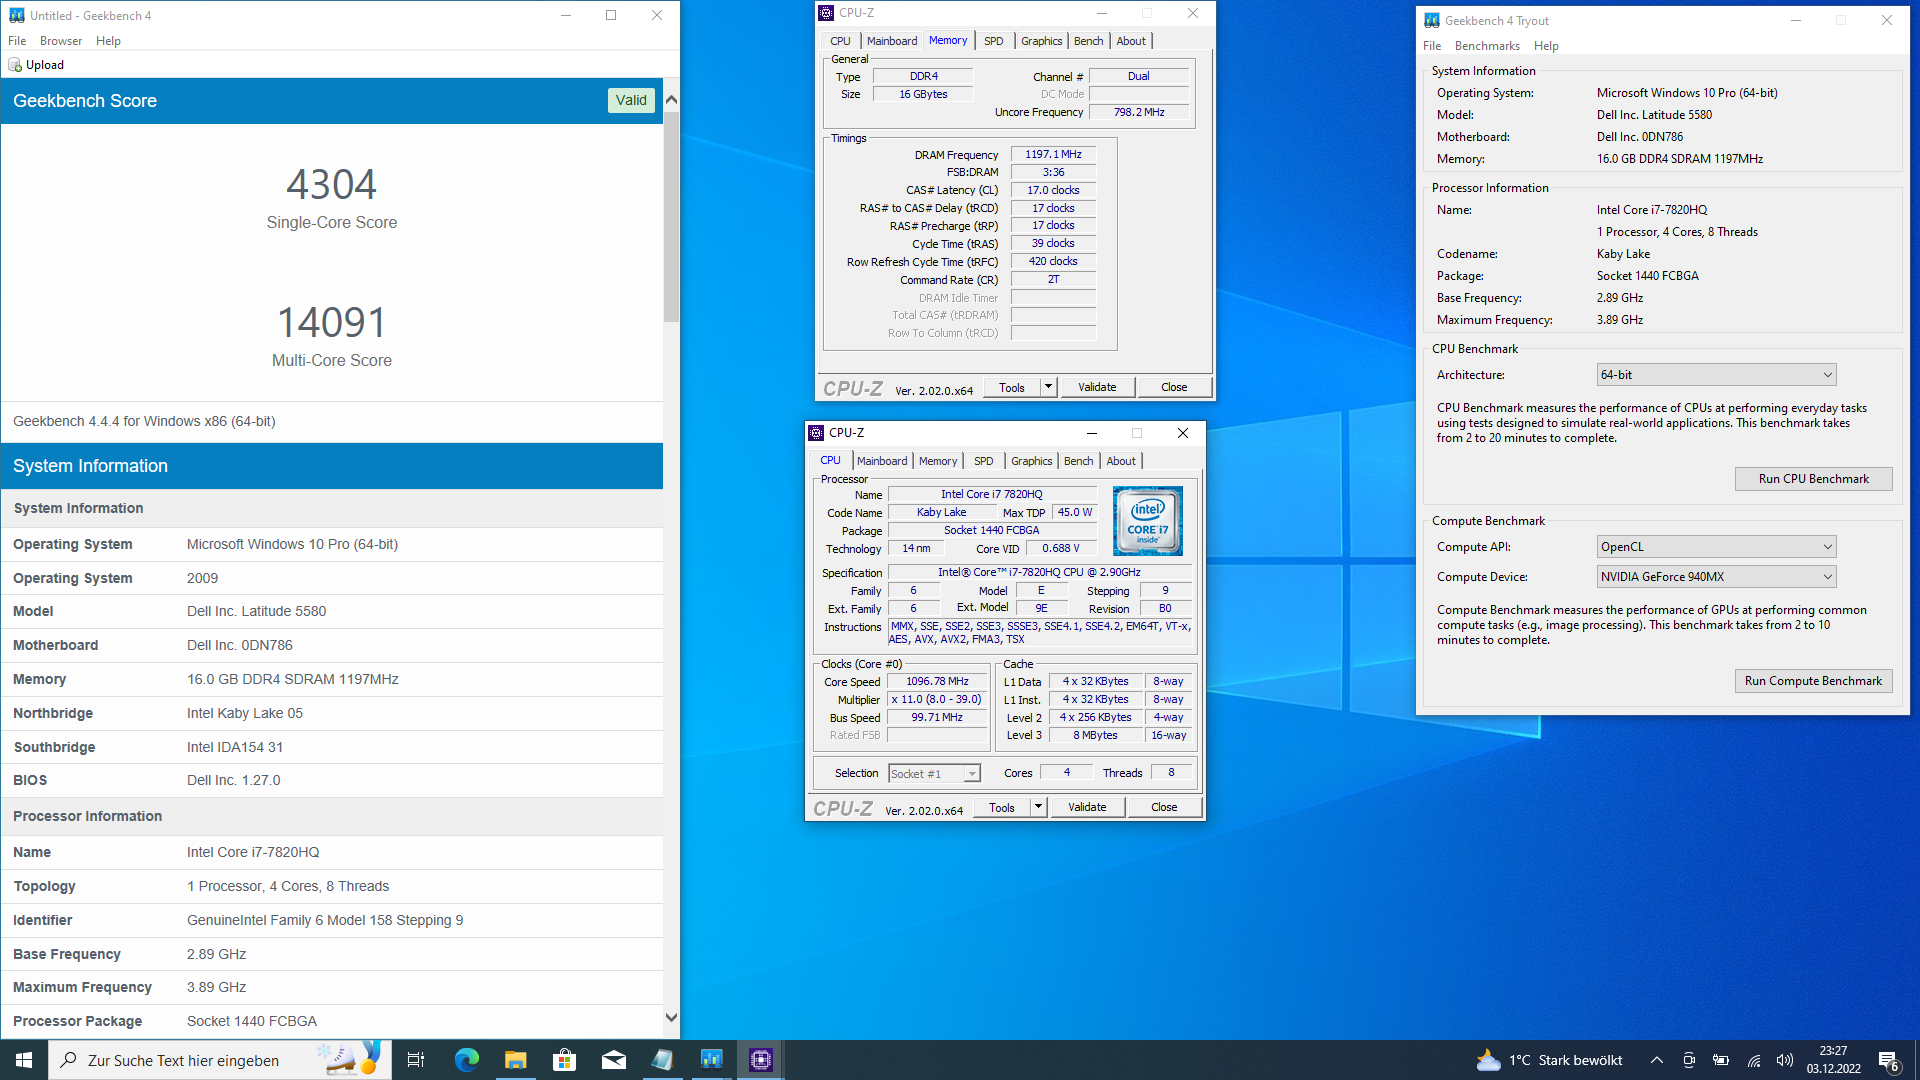Open the Tools dropdown arrow in the upper CPU-Z window
Viewport: 1920px width, 1080px height.
pos(1048,387)
